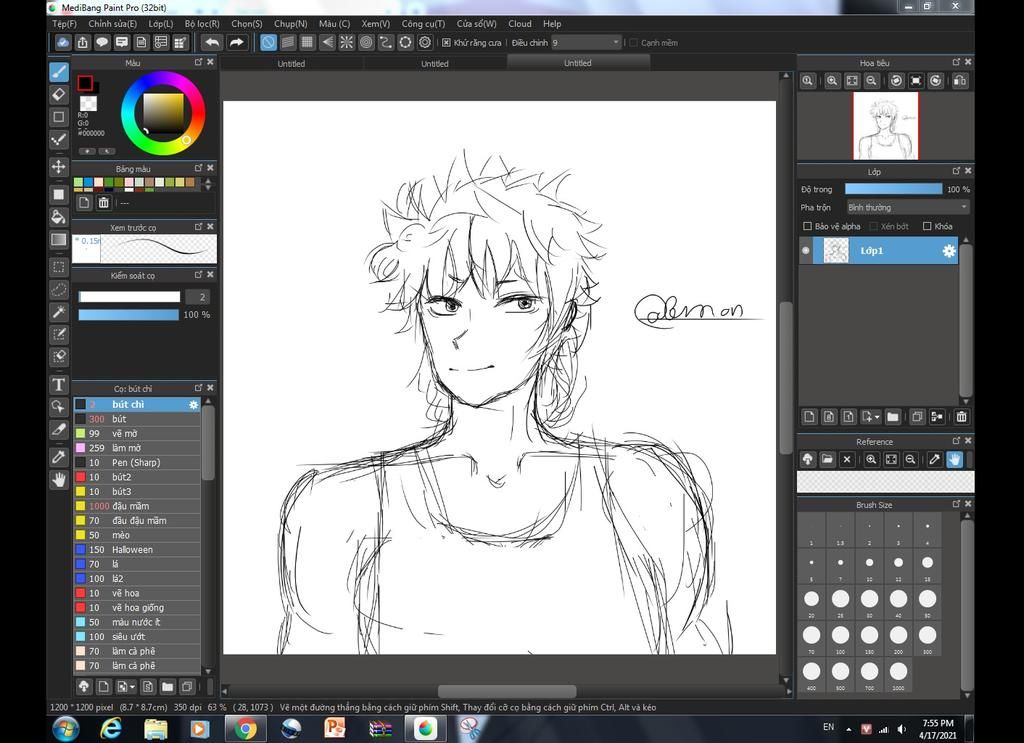Viewport: 1024px width, 743px height.
Task: Expand the add-layer dropdown arrow in Layer panel
Action: click(x=877, y=417)
